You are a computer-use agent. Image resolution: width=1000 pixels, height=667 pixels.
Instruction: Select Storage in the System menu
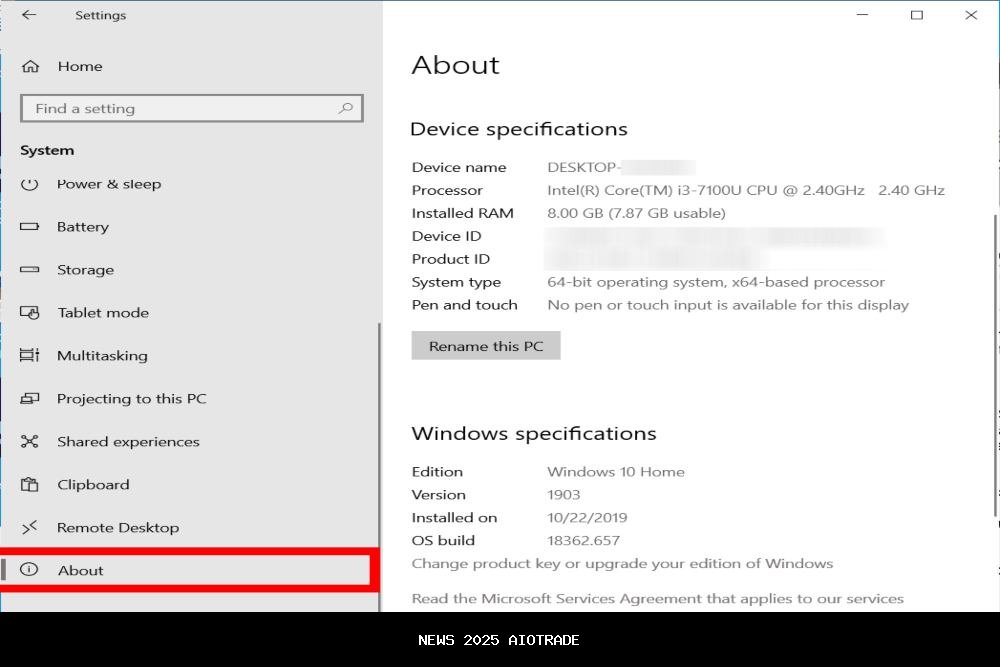[x=85, y=270]
